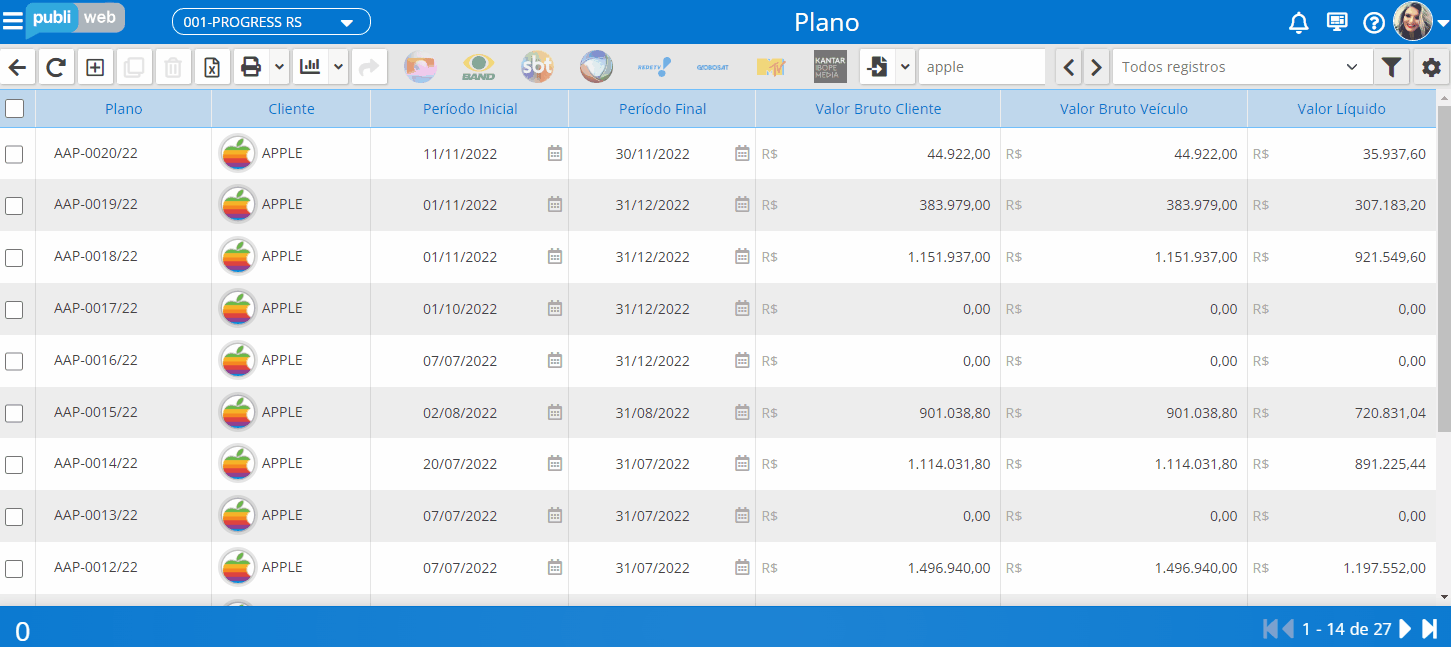Open the Todos registros filter dropdown
The image size is (1451, 647).
[1242, 67]
